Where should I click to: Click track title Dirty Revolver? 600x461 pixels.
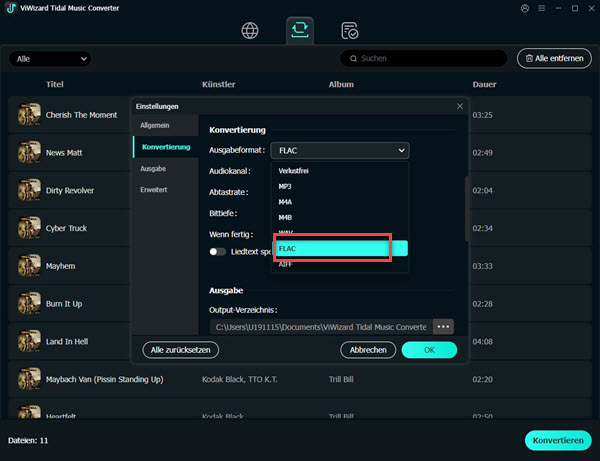(x=70, y=191)
